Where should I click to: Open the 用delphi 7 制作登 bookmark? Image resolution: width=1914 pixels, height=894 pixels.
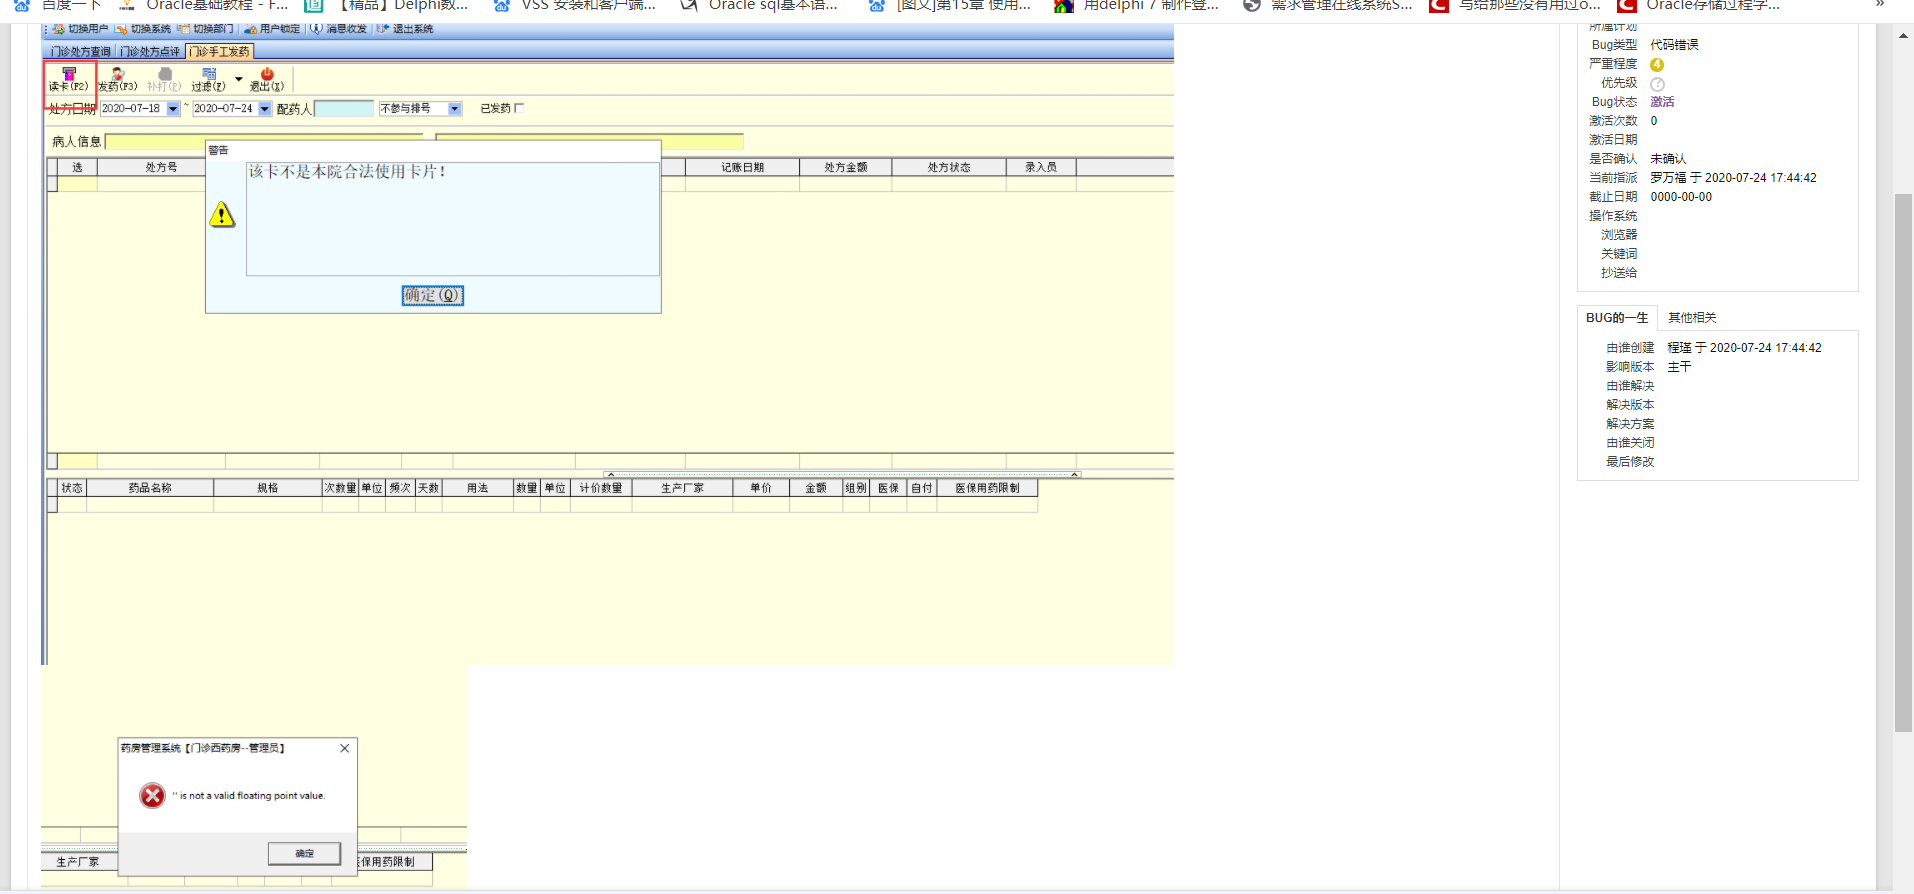click(x=1137, y=5)
